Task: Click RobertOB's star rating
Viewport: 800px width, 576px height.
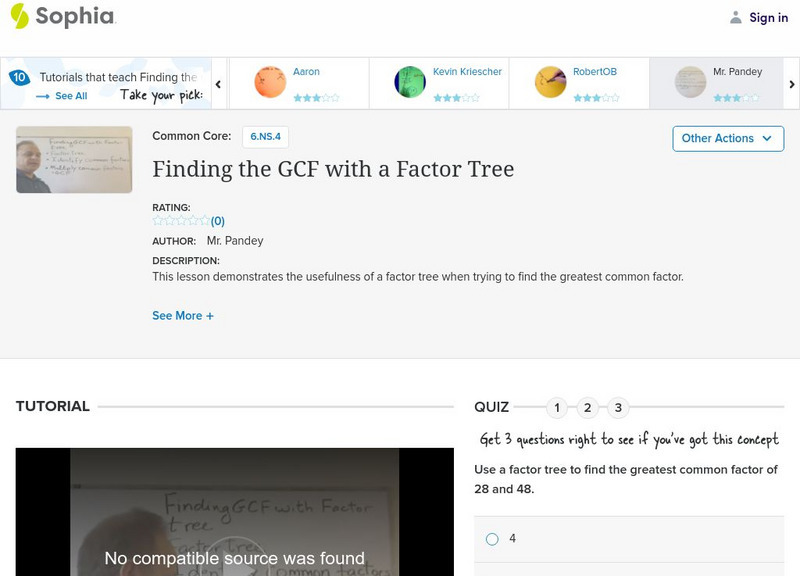Action: (596, 97)
